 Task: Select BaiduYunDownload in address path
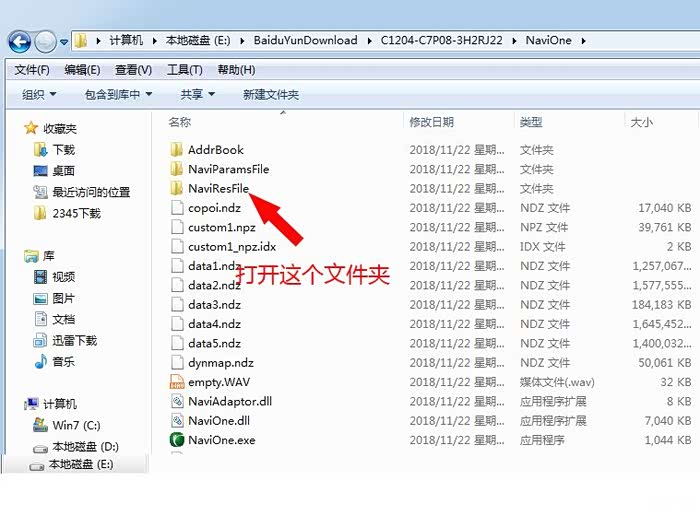(305, 41)
